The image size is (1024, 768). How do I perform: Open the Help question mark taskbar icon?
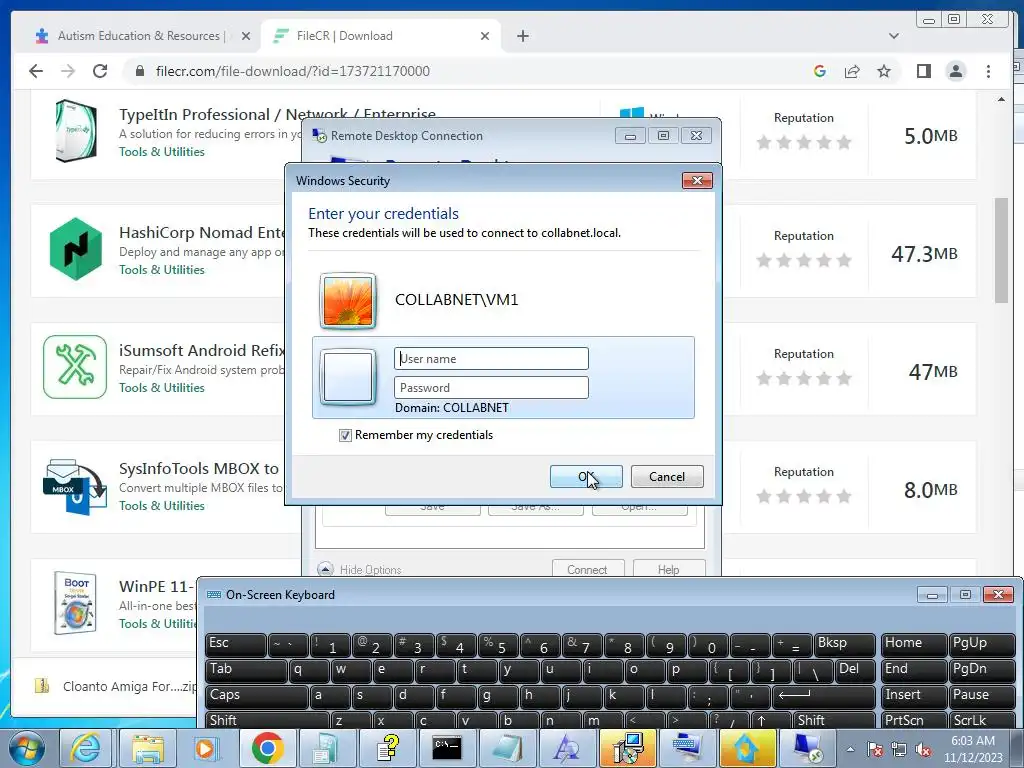pyautogui.click(x=388, y=748)
